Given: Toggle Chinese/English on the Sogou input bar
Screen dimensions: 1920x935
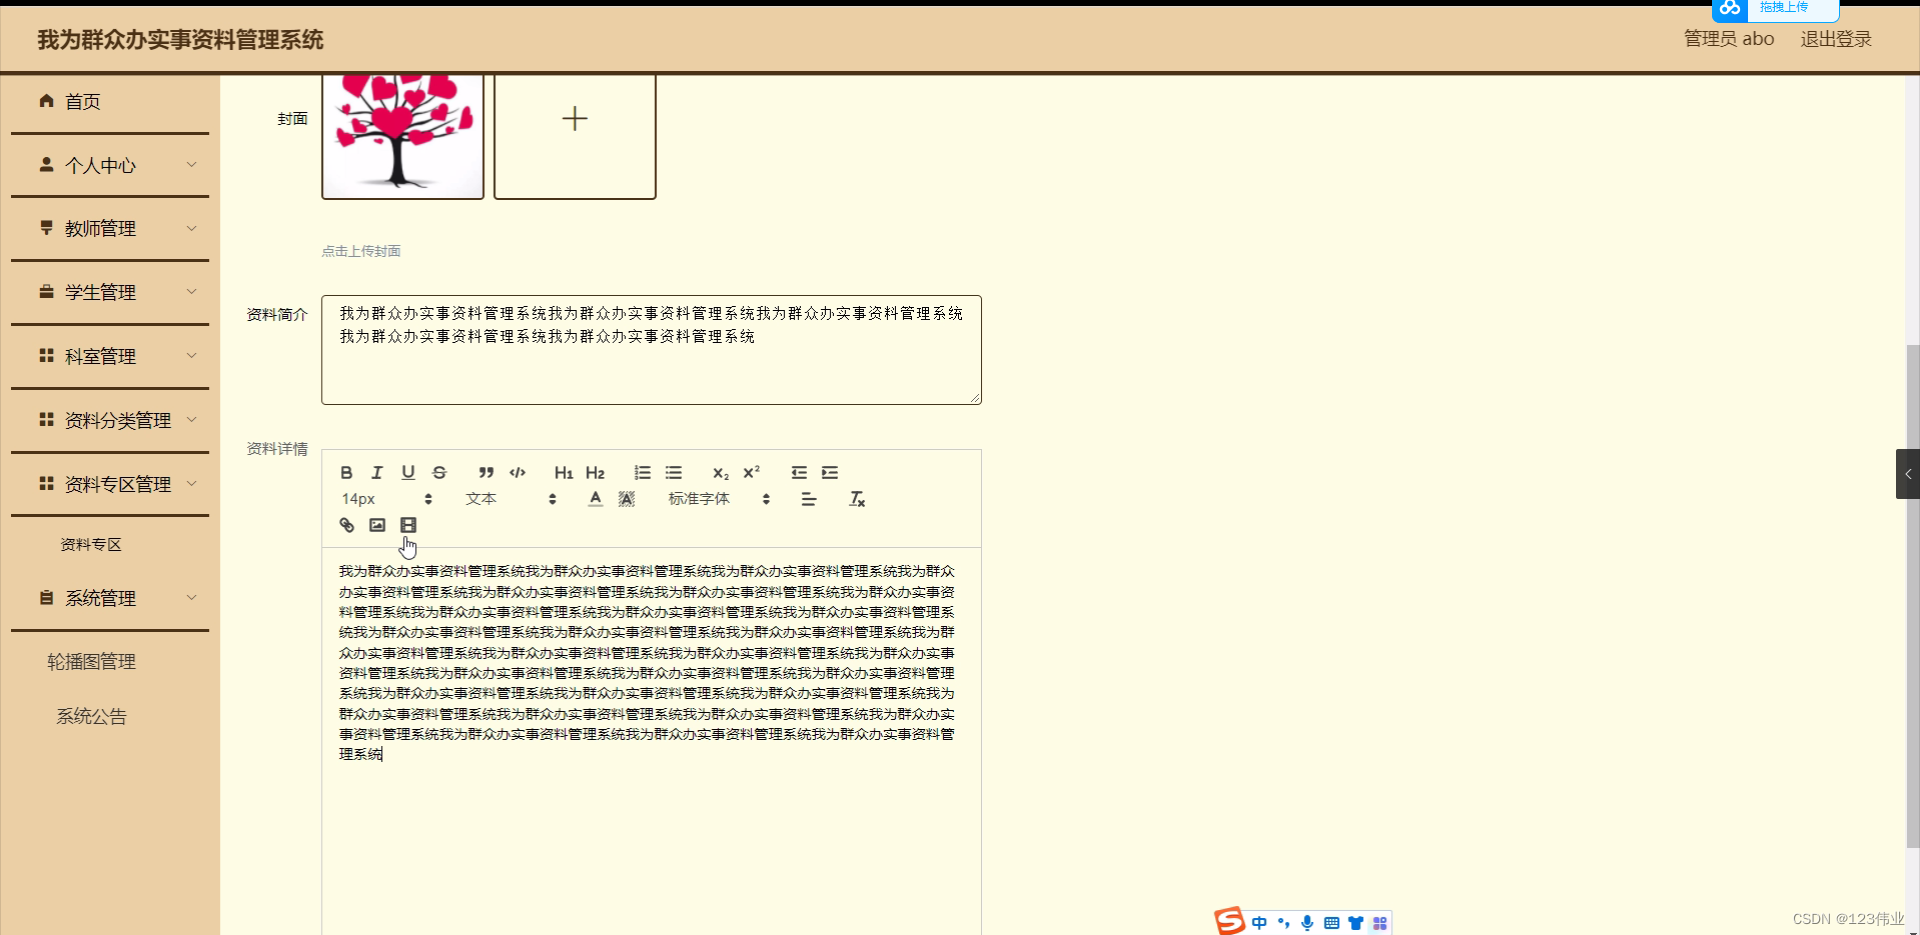Looking at the screenshot, I should coord(1259,922).
